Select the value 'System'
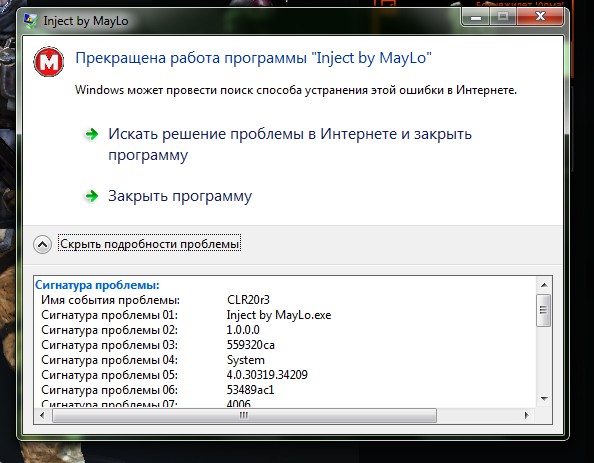The height and width of the screenshot is (463, 594). 245,360
